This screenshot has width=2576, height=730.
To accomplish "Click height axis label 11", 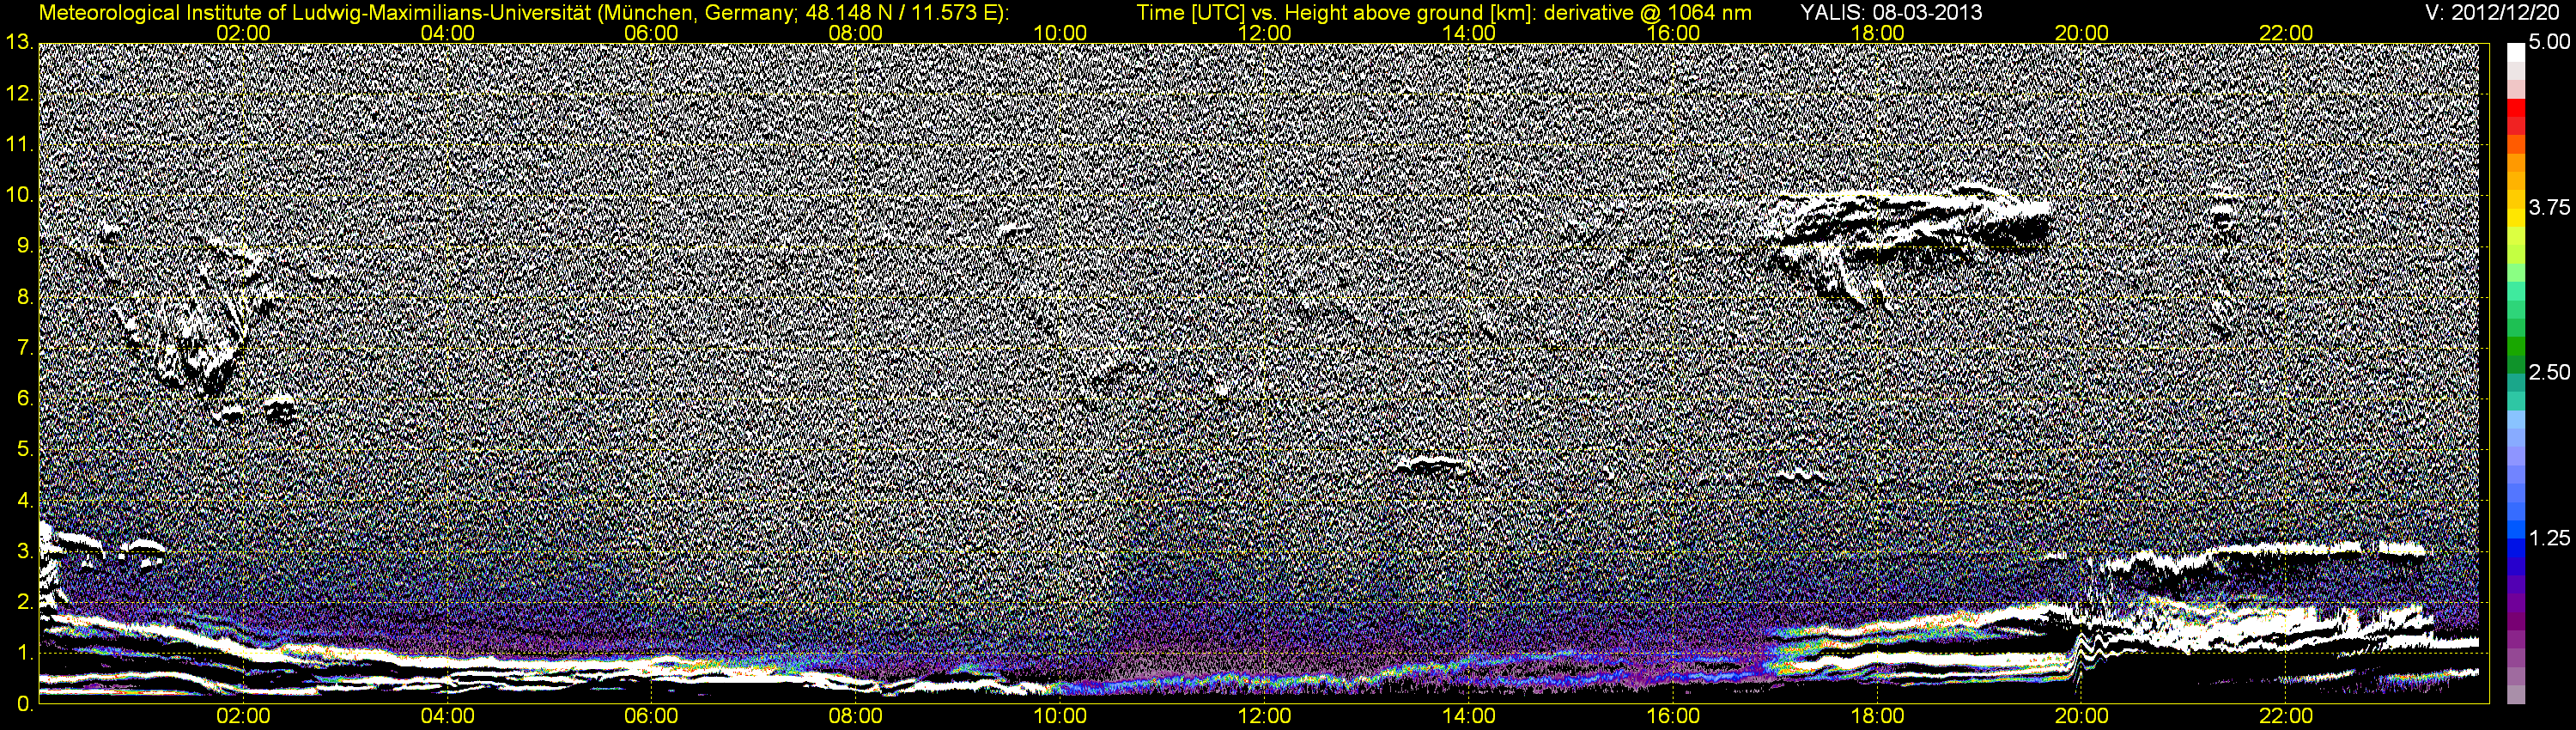I will coord(17,145).
